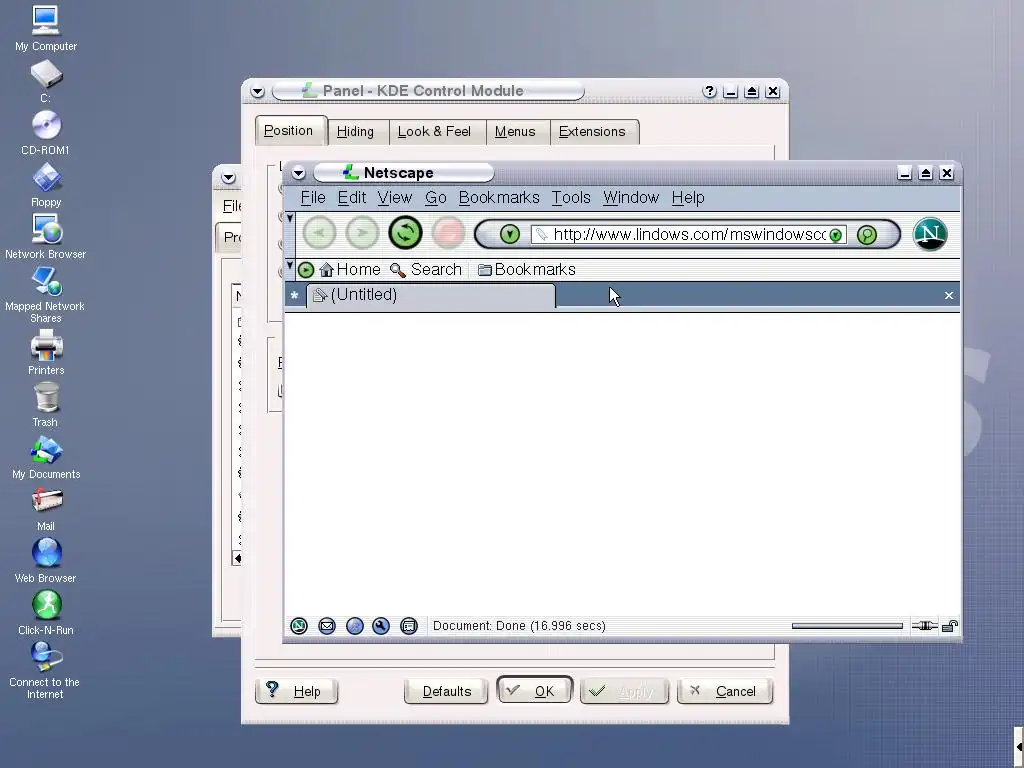
Task: Switch to the Look & Feel tab
Action: tap(437, 132)
